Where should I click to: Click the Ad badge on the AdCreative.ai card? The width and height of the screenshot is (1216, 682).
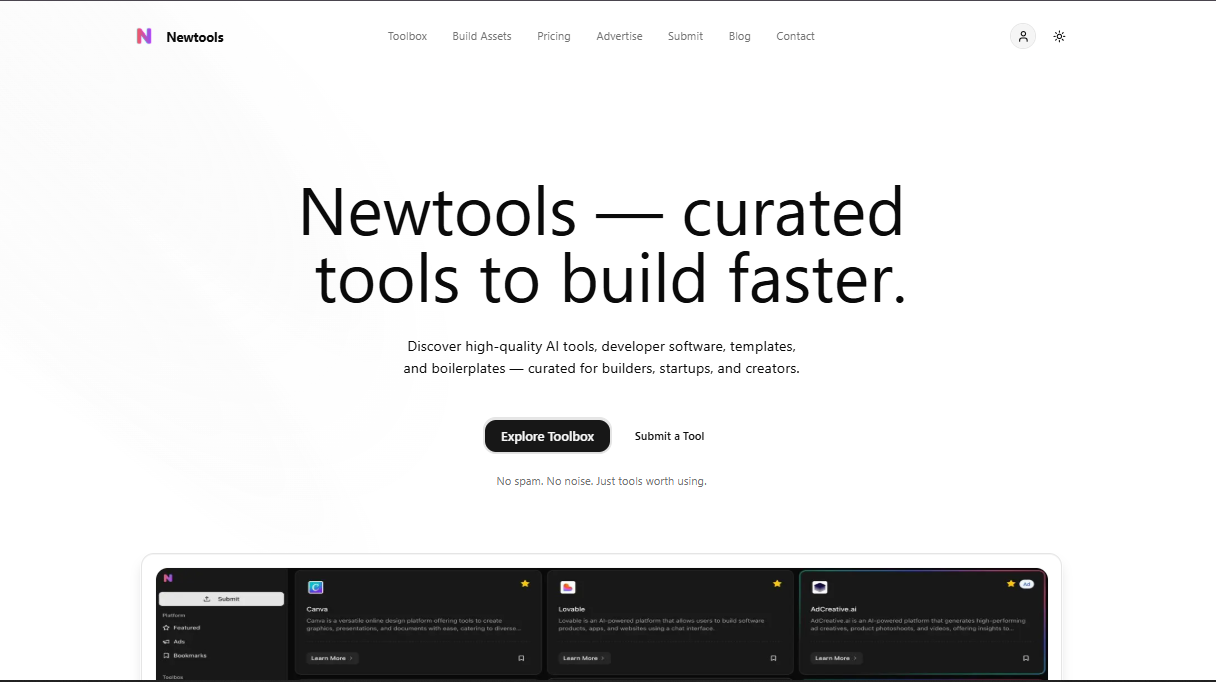(1025, 583)
